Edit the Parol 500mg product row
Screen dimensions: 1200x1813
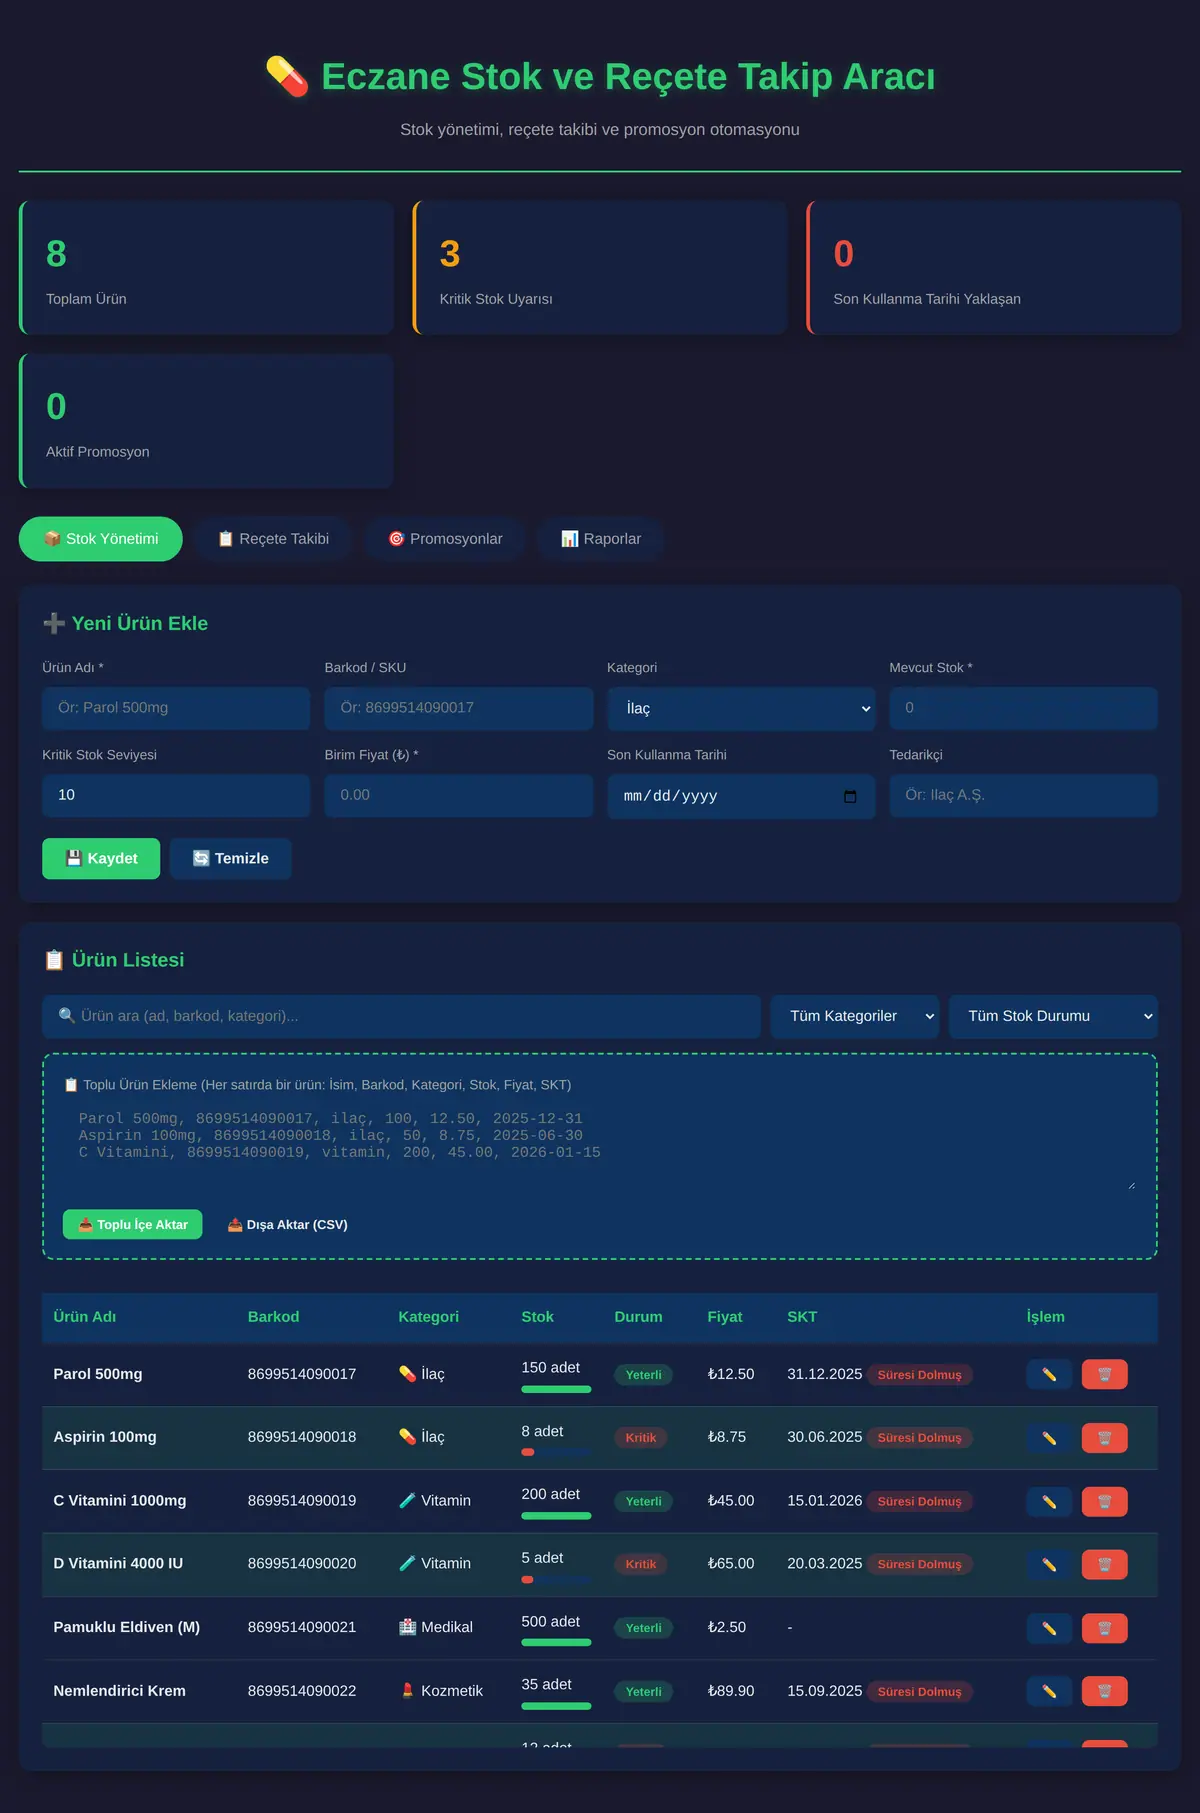(x=1049, y=1374)
